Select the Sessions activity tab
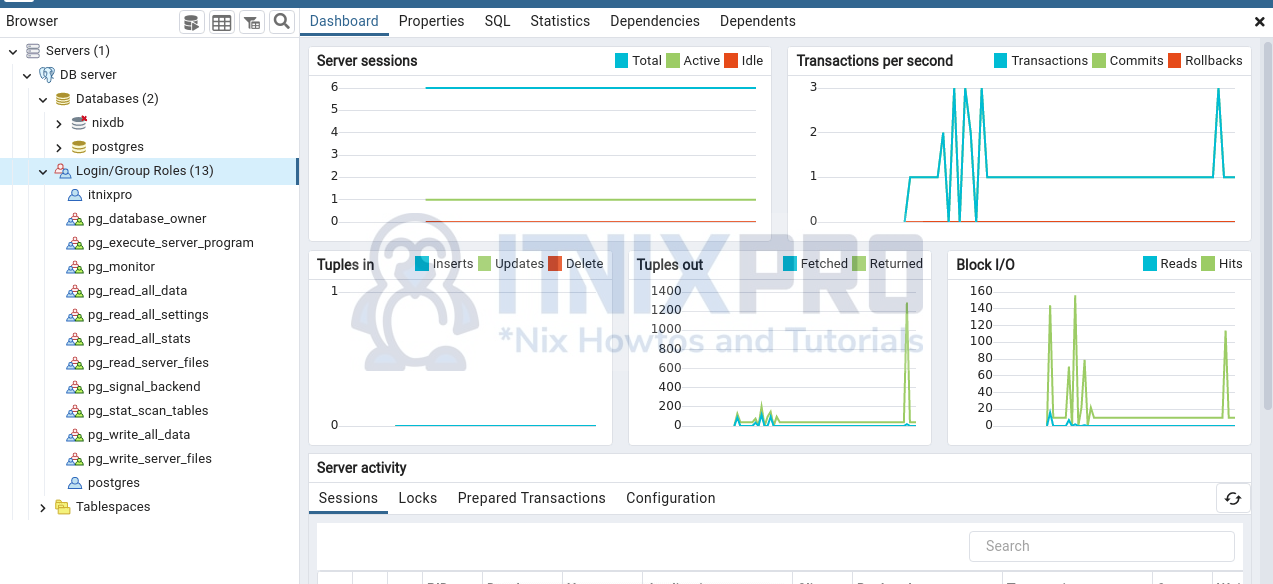 pyautogui.click(x=348, y=498)
